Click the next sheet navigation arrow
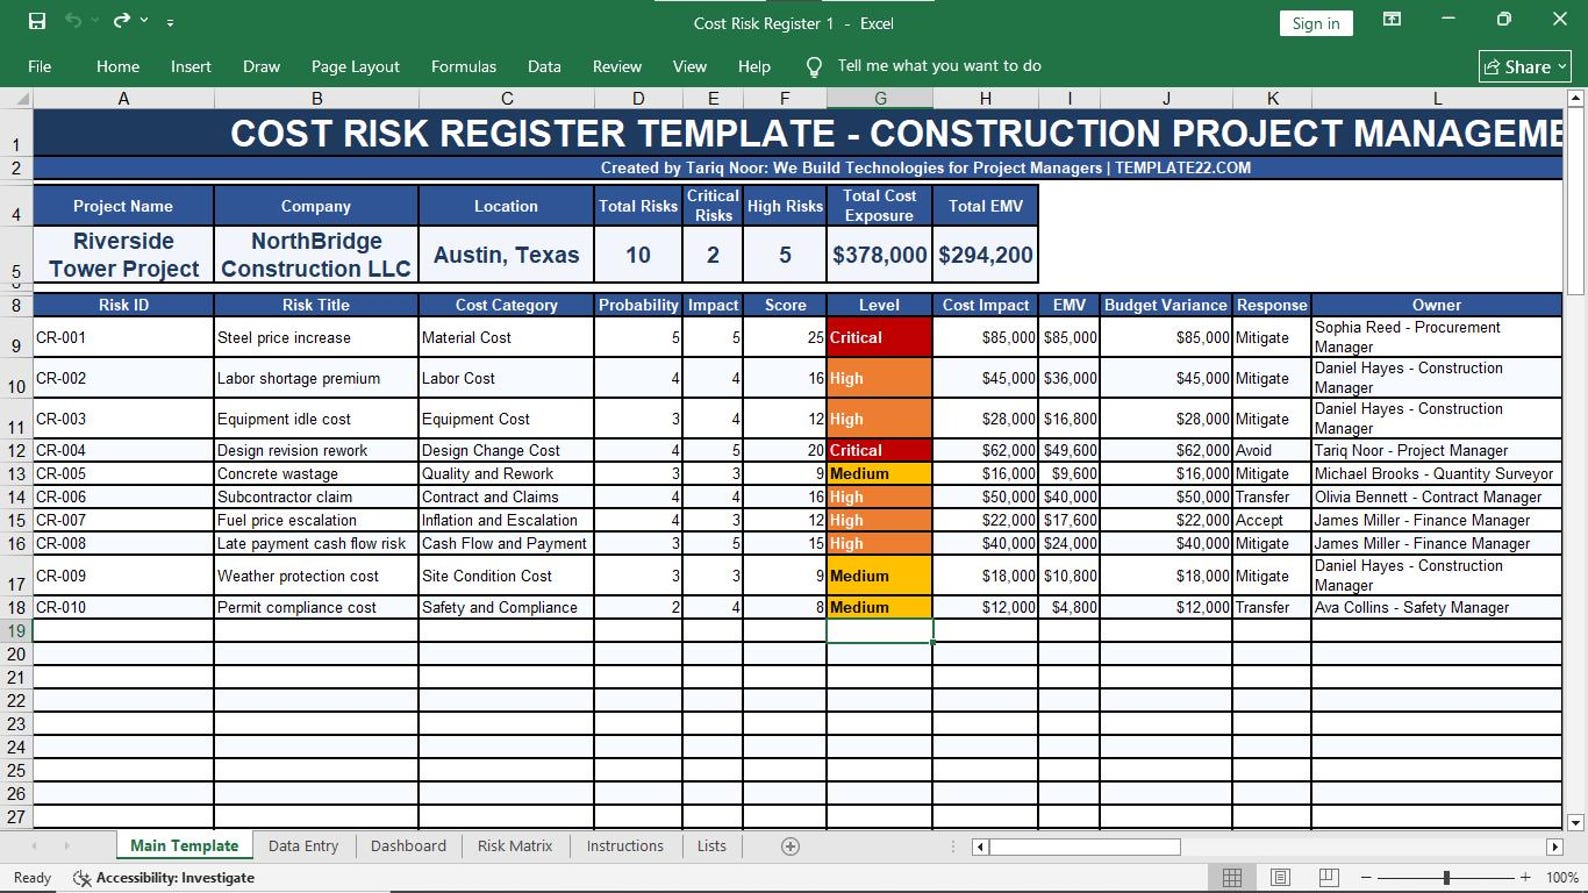1588x893 pixels. click(x=67, y=846)
